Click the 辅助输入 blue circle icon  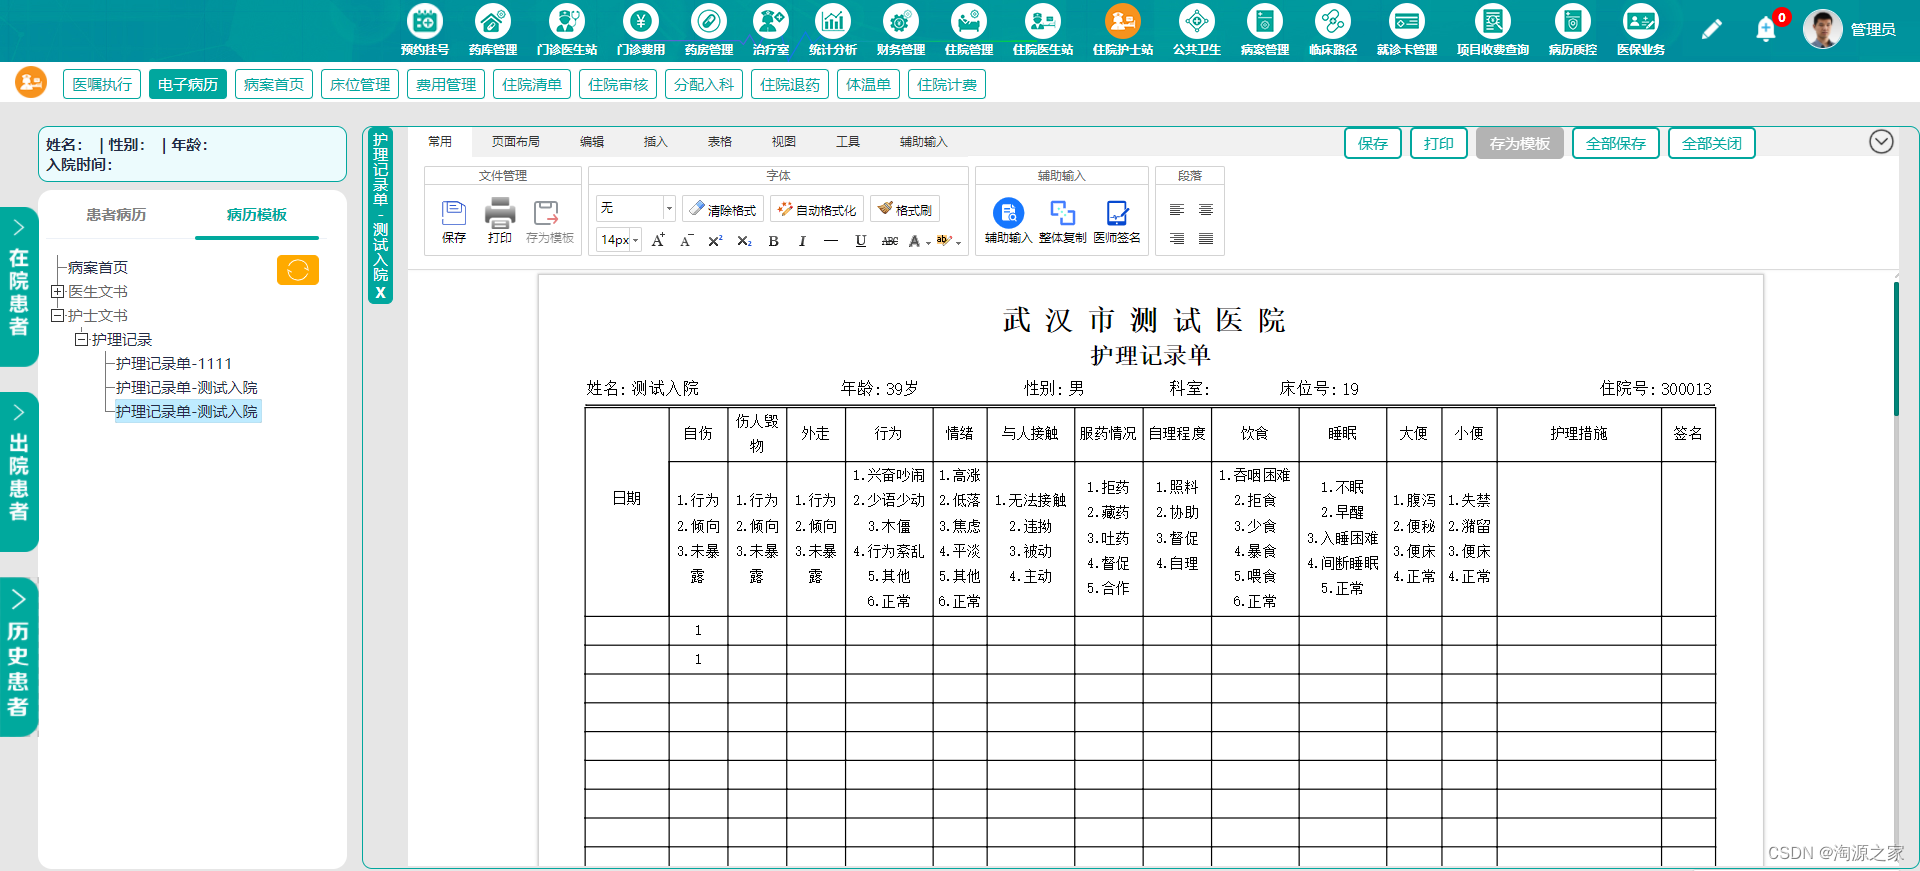1008,212
